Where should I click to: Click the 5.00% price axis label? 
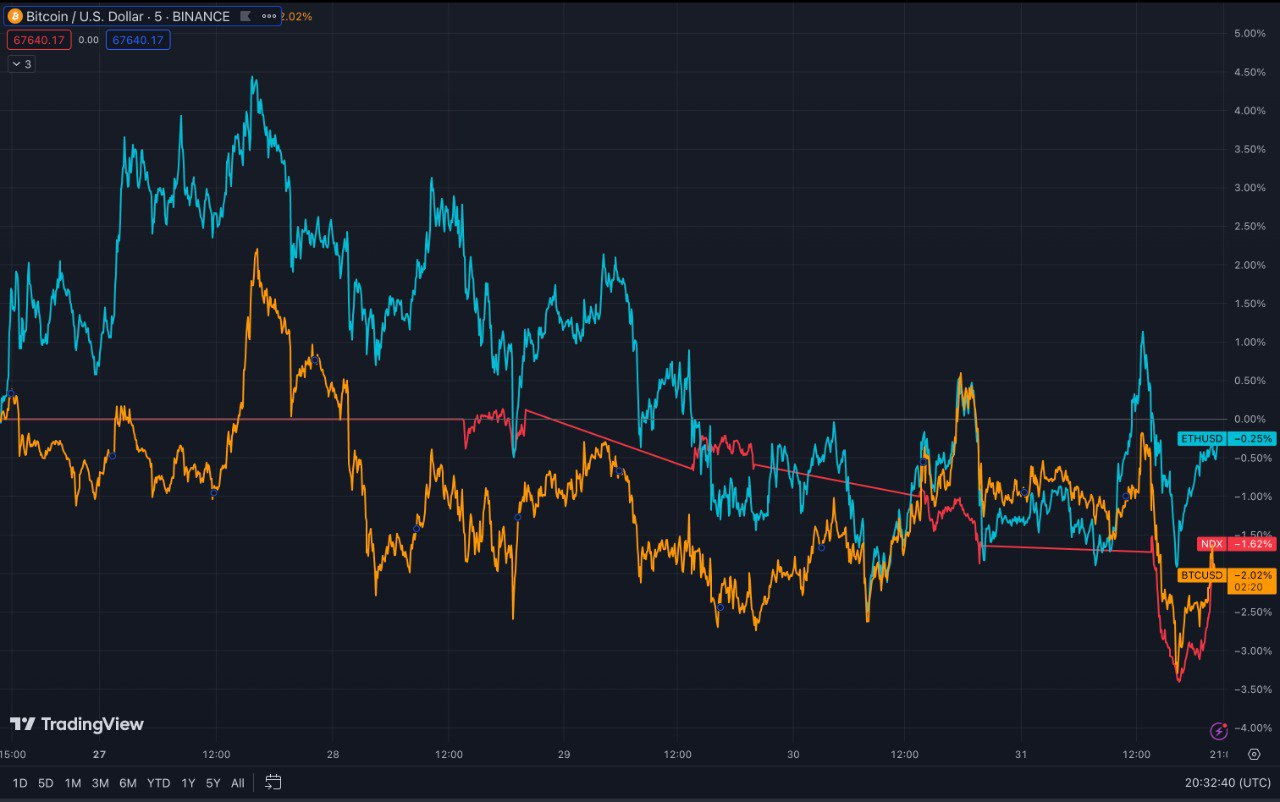click(x=1250, y=34)
